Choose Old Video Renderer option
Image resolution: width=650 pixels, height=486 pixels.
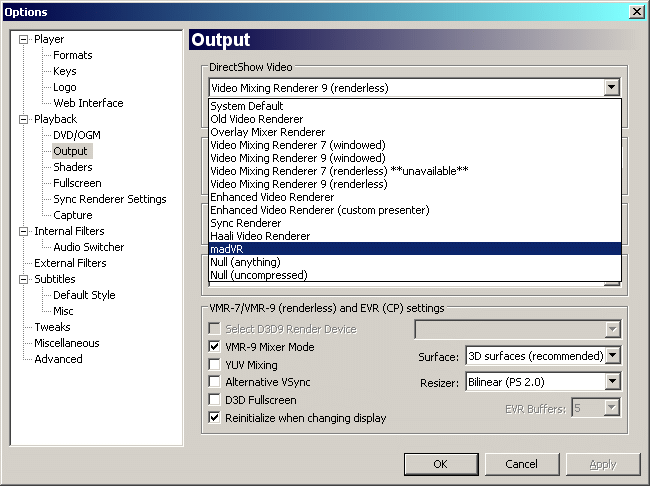pyautogui.click(x=415, y=119)
